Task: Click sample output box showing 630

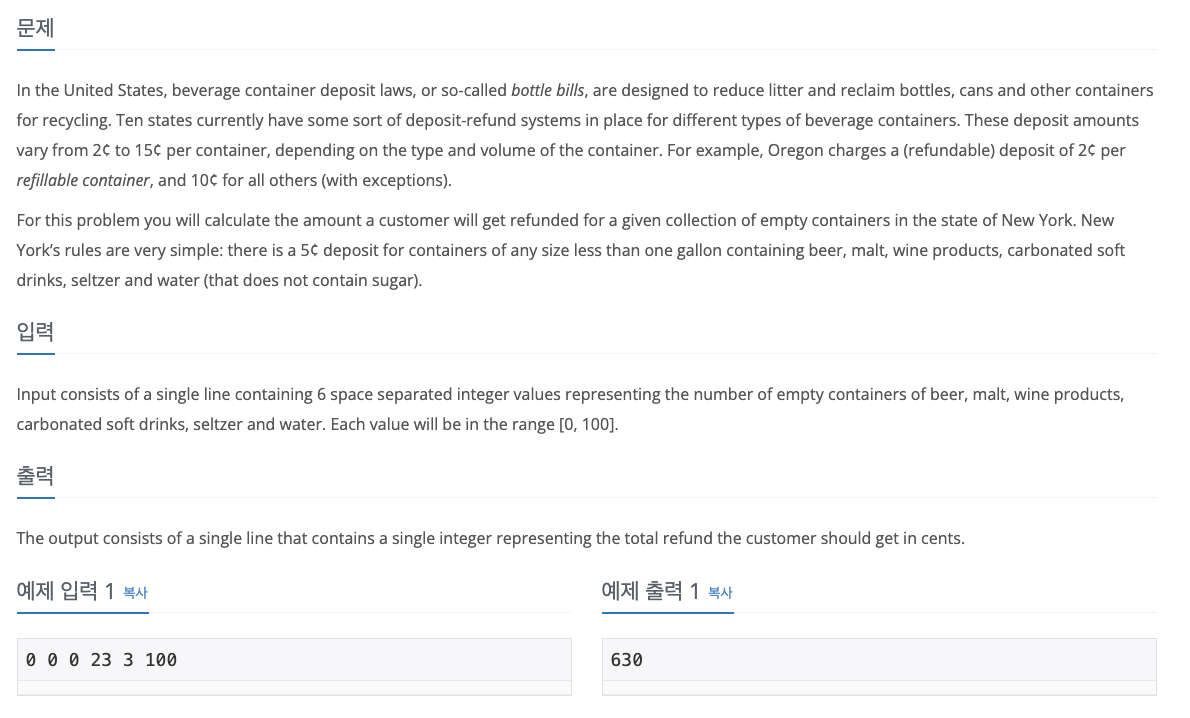Action: pyautogui.click(x=879, y=660)
